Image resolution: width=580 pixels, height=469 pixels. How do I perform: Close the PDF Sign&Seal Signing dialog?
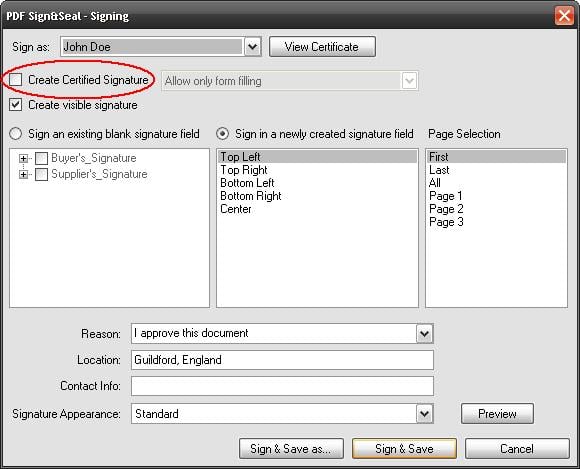(x=564, y=16)
